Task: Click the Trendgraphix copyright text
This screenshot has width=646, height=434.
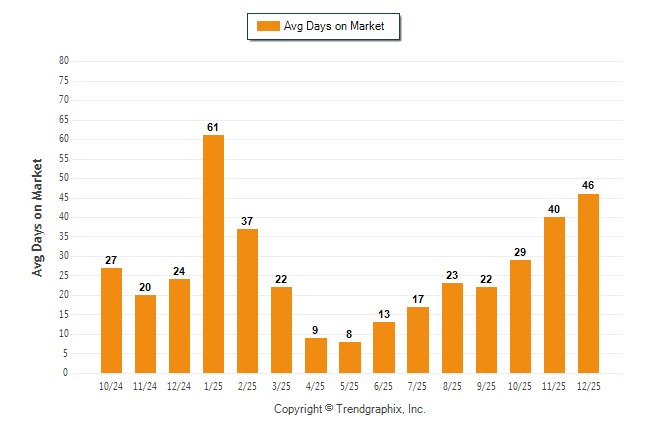Action: pyautogui.click(x=350, y=409)
